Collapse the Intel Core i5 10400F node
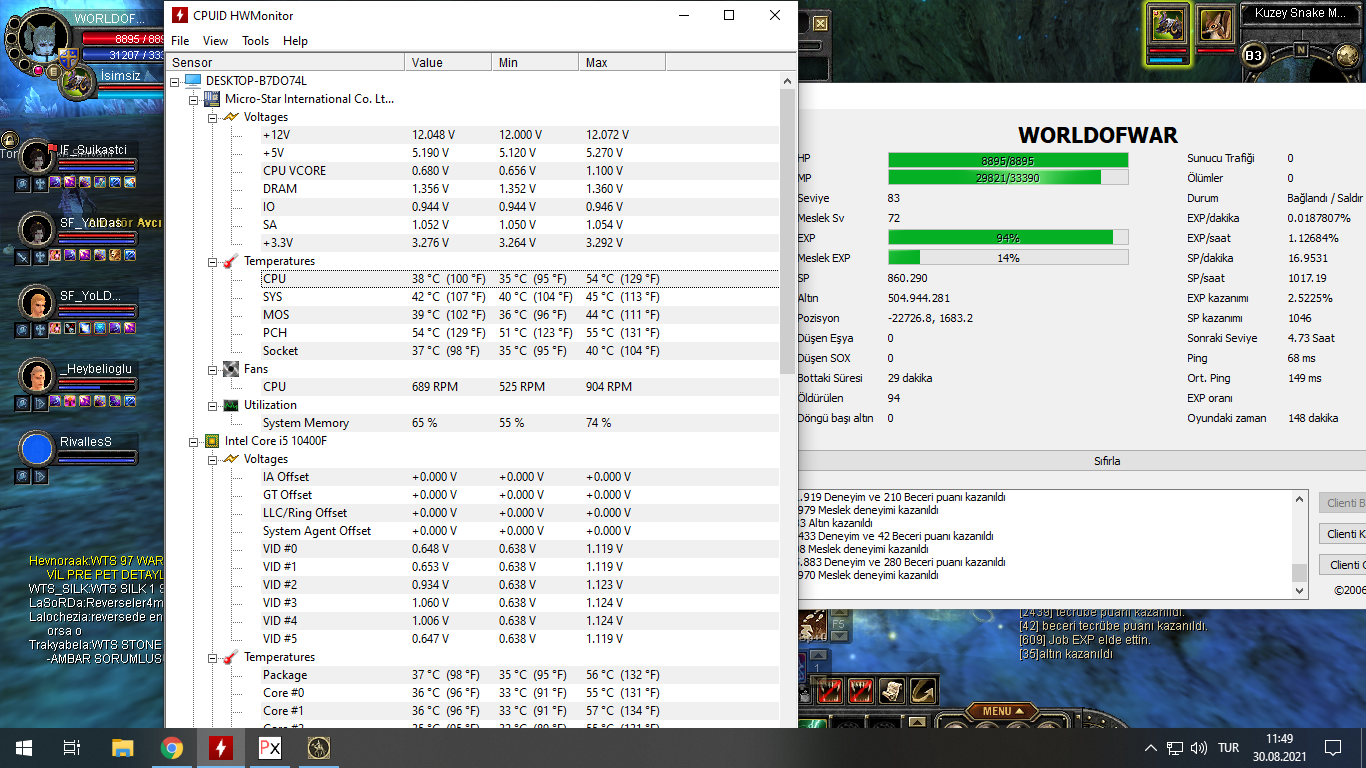 193,441
